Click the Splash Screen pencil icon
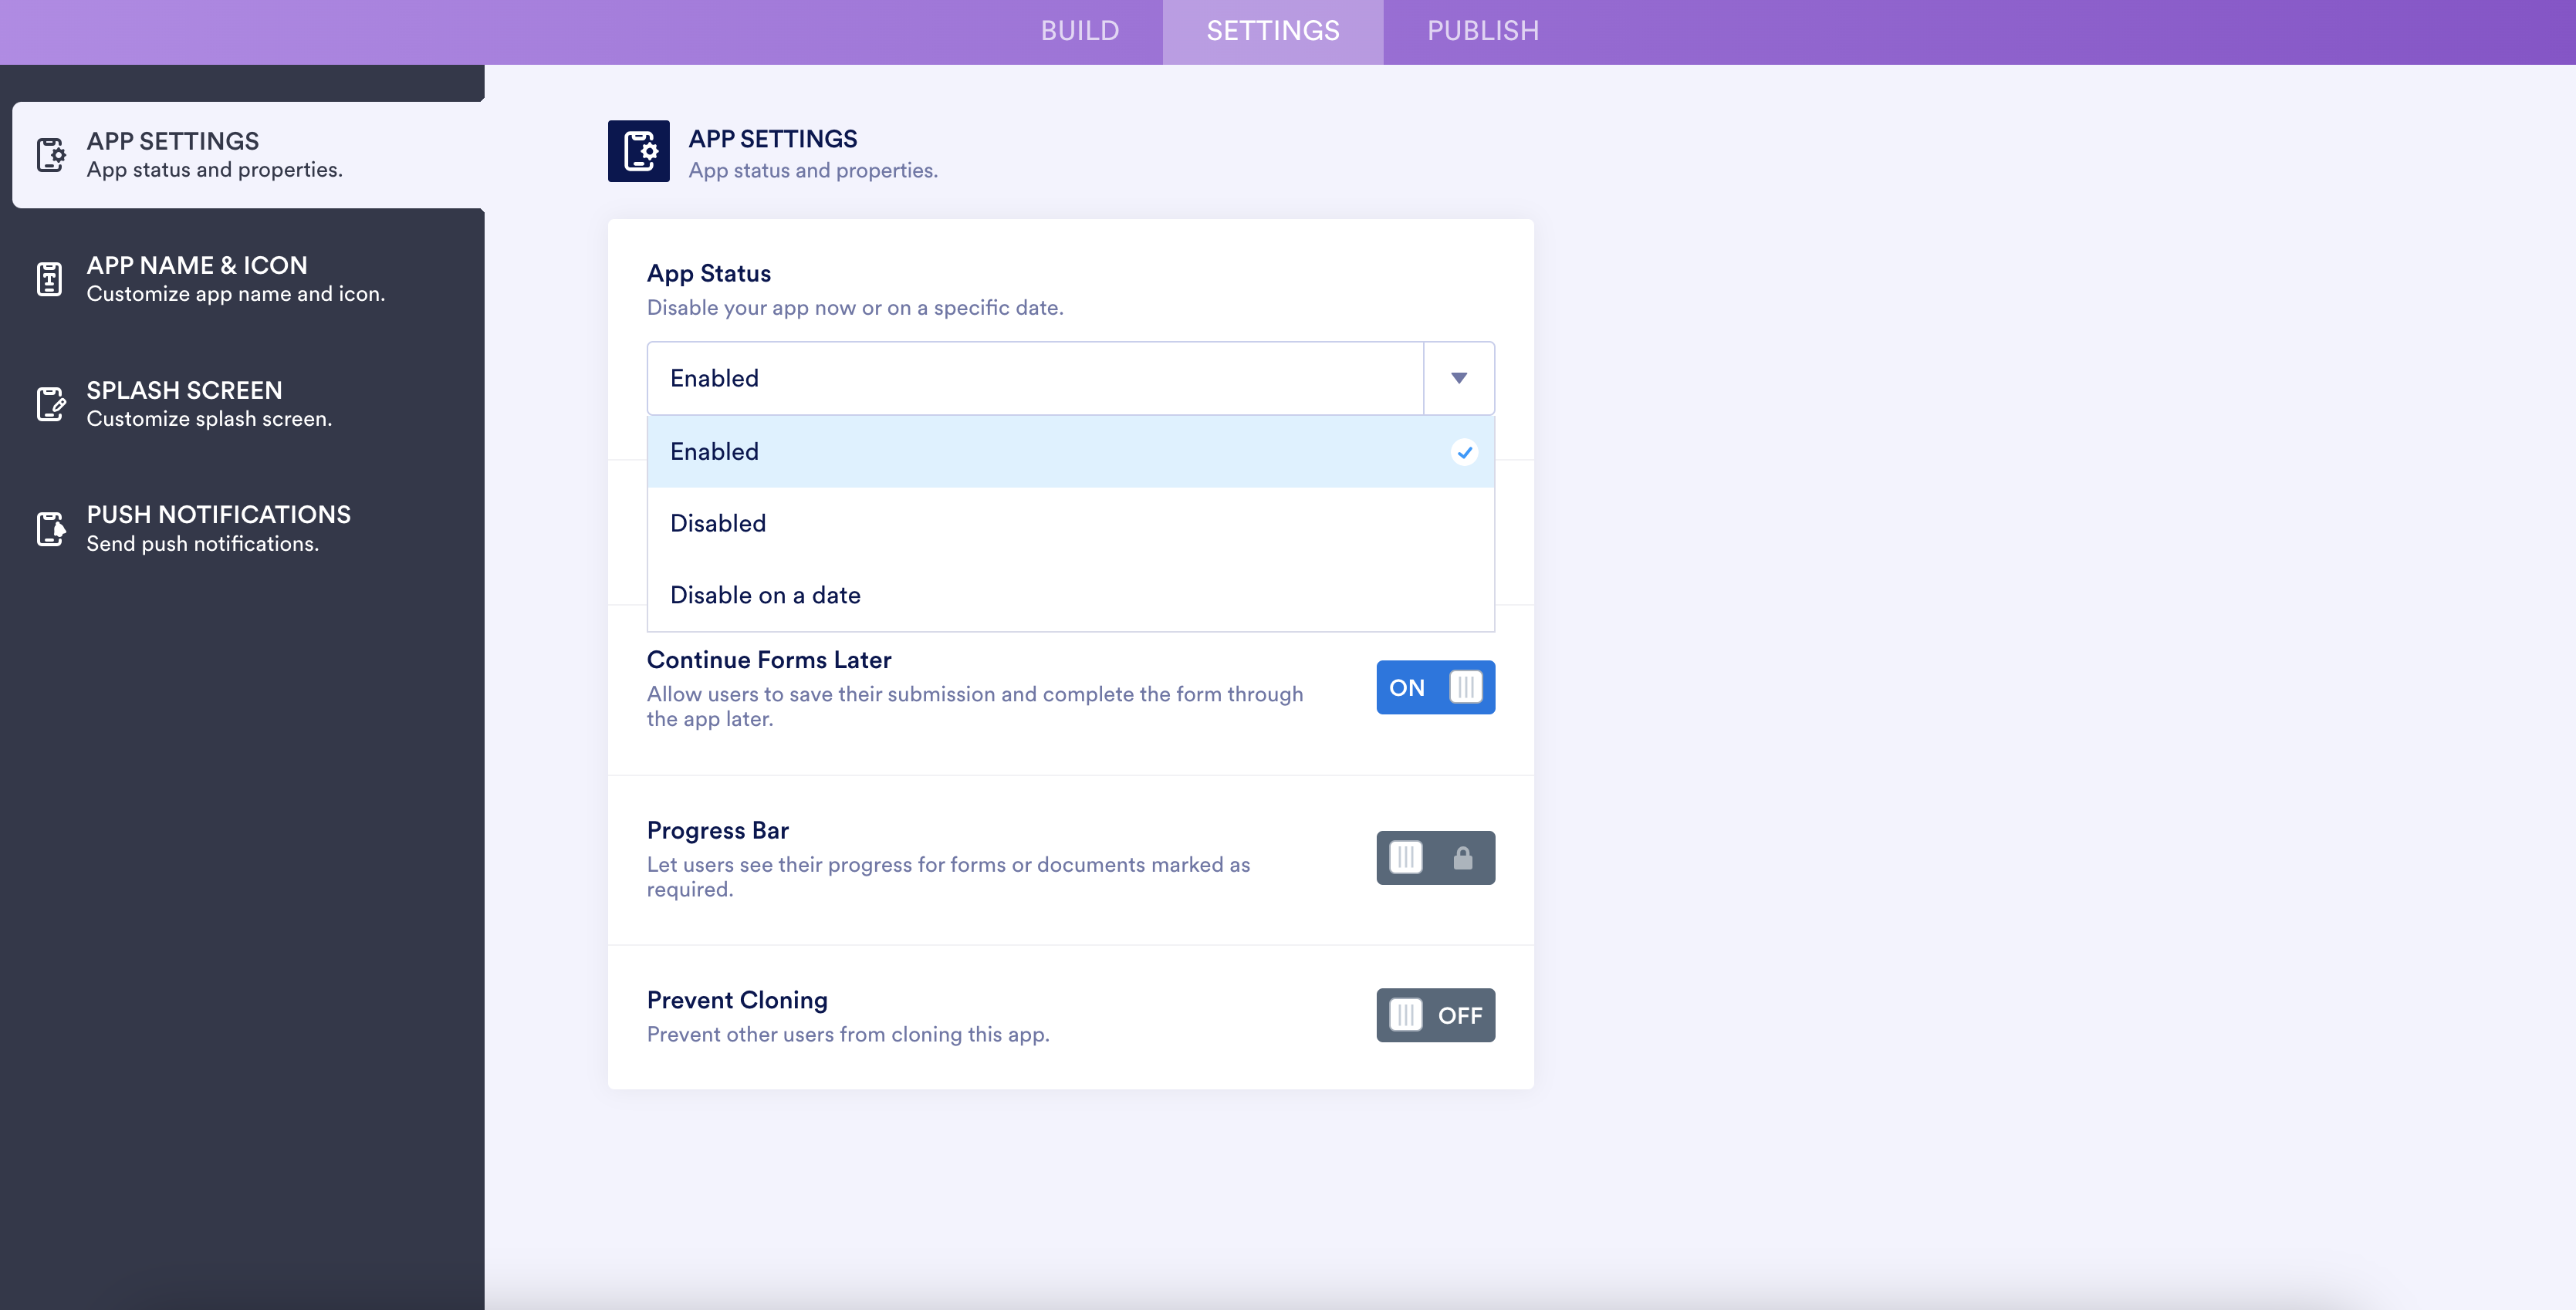This screenshot has height=1310, width=2576. (x=51, y=404)
